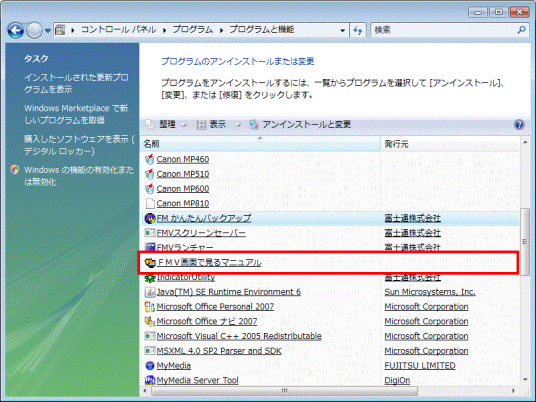Select Microsoft Visual C++ 2005 Redistributable icon
Image resolution: width=536 pixels, height=402 pixels.
click(x=150, y=336)
